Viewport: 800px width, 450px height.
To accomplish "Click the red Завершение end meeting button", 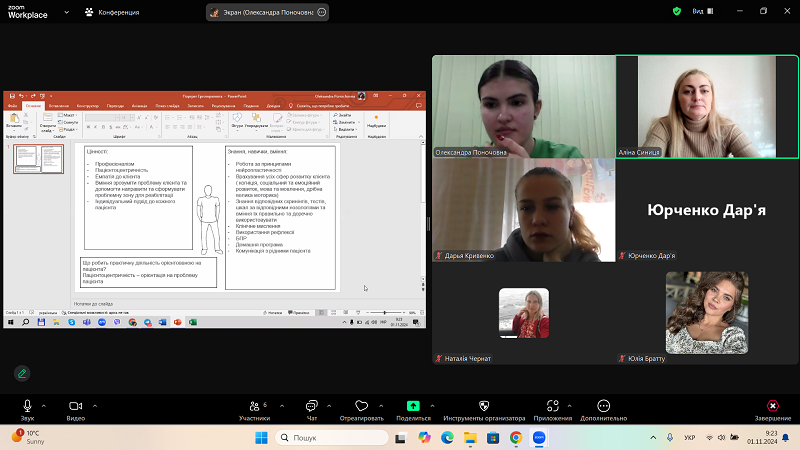I will coord(773,410).
